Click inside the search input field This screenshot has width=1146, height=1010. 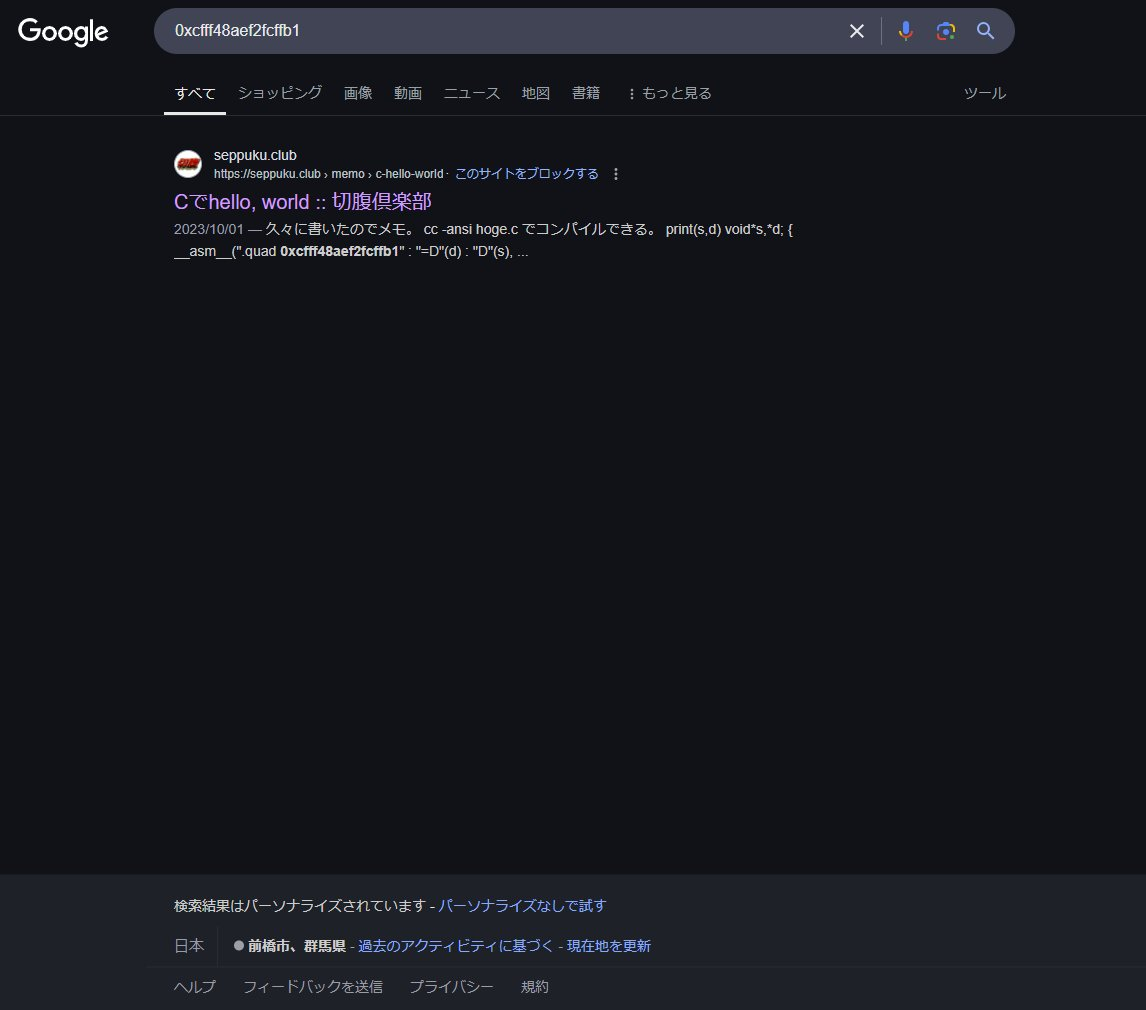tap(500, 31)
